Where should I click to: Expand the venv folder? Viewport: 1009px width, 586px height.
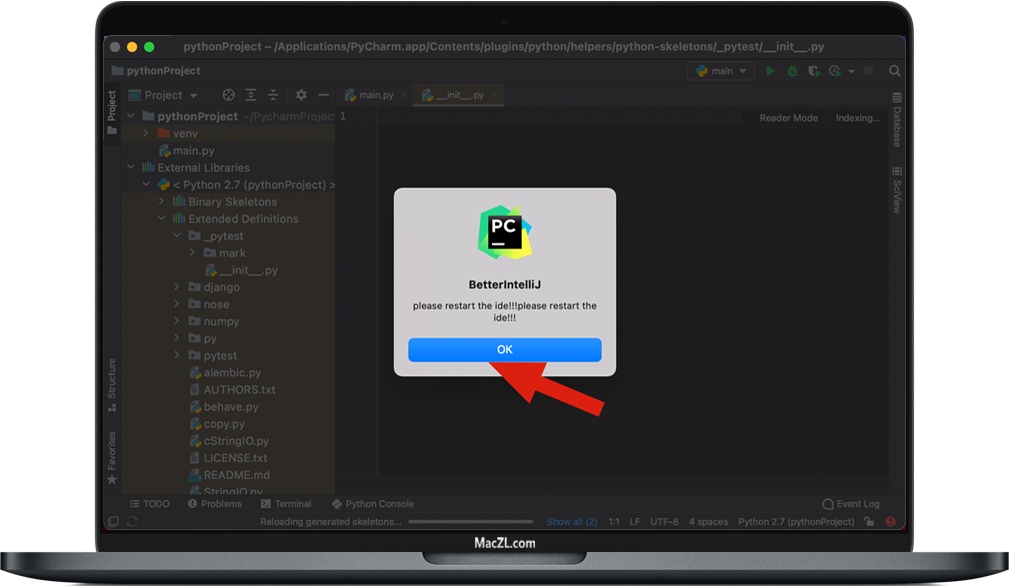pyautogui.click(x=146, y=133)
